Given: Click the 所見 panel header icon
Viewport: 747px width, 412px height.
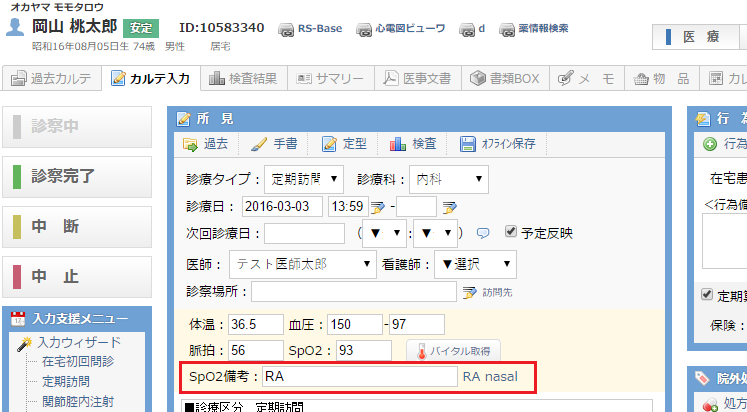Looking at the screenshot, I should [183, 119].
